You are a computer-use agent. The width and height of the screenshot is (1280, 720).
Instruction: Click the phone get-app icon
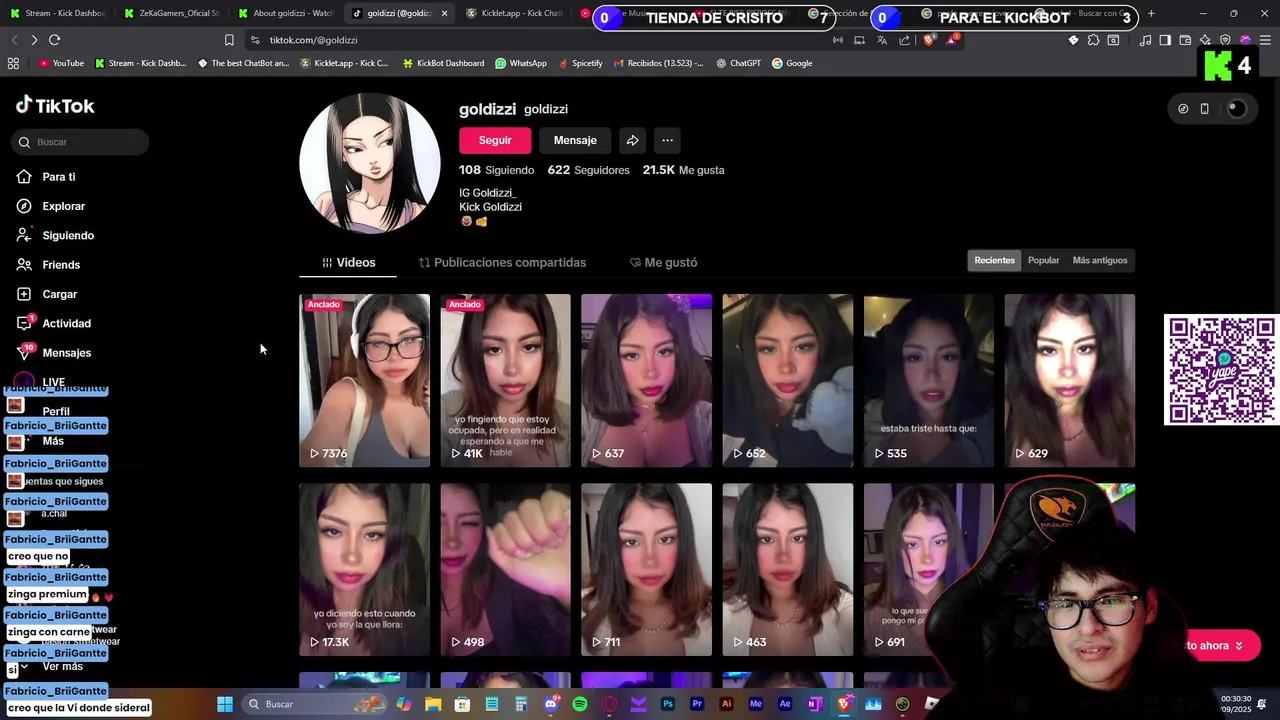pos(1204,109)
